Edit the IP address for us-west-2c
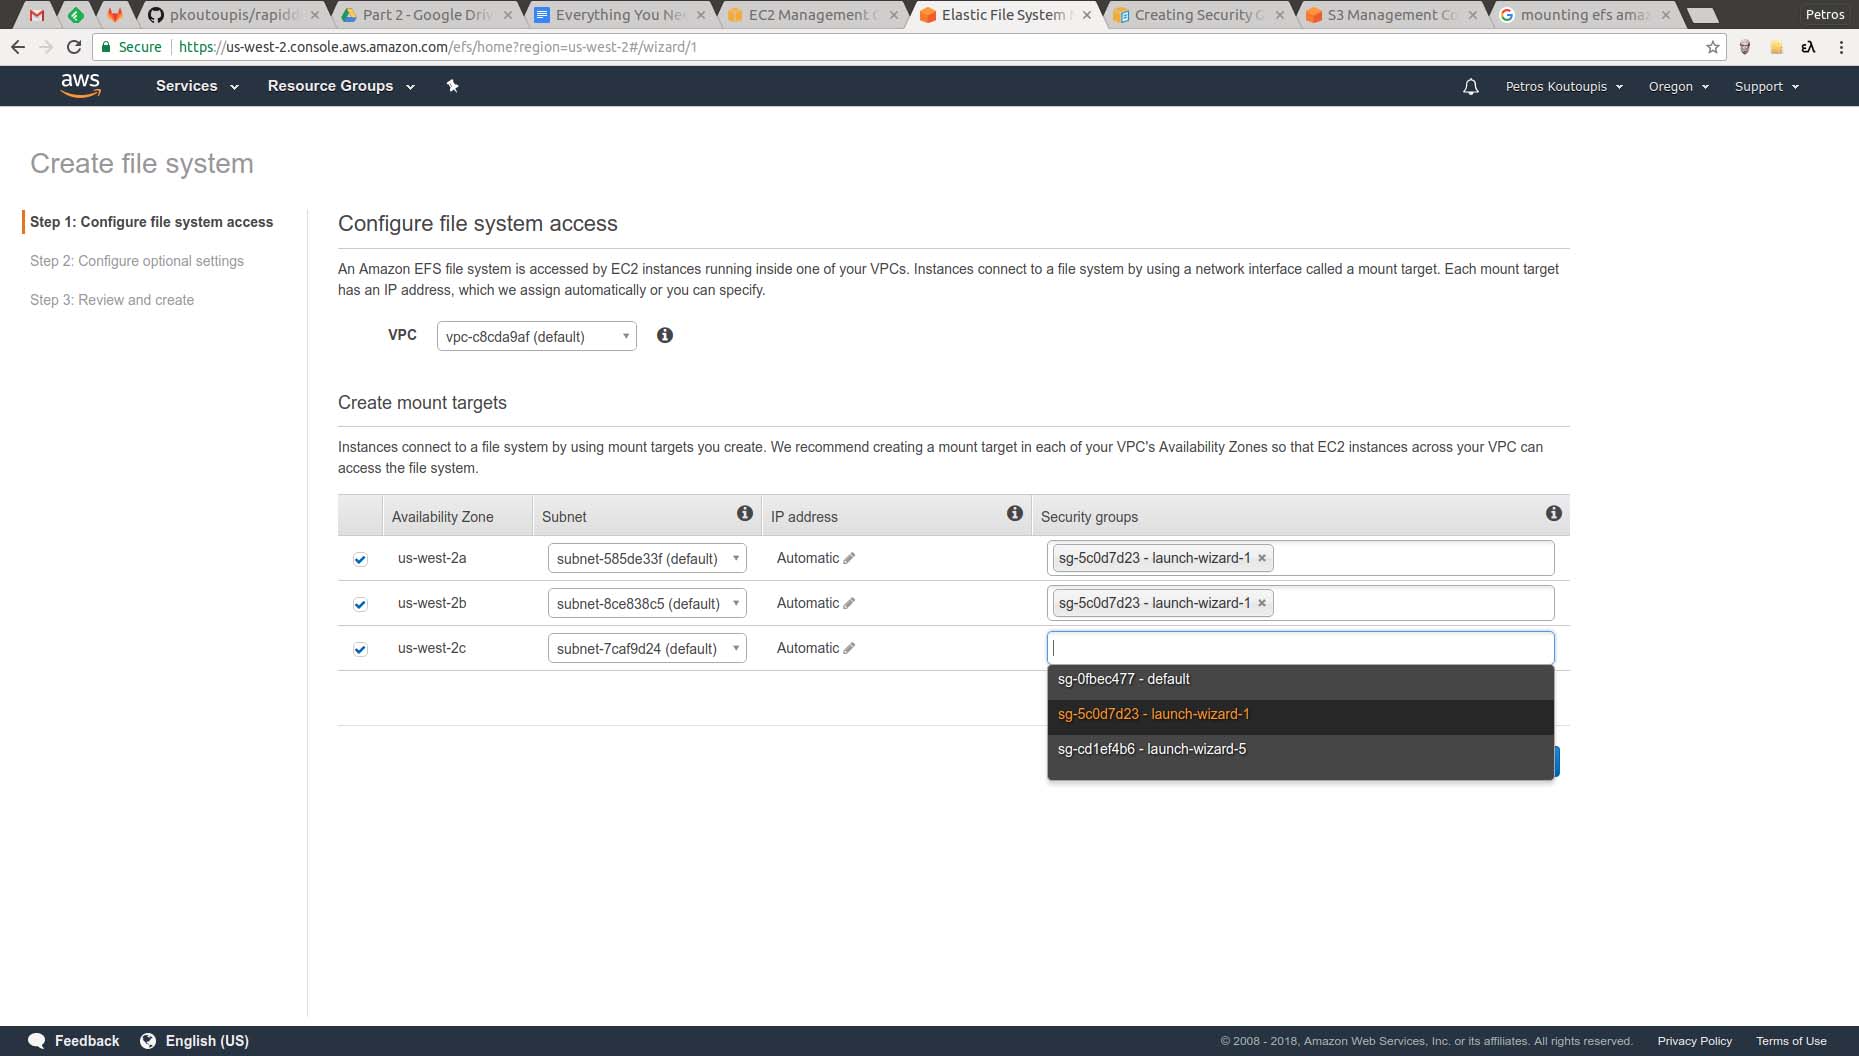Image resolution: width=1859 pixels, height=1056 pixels. point(849,648)
